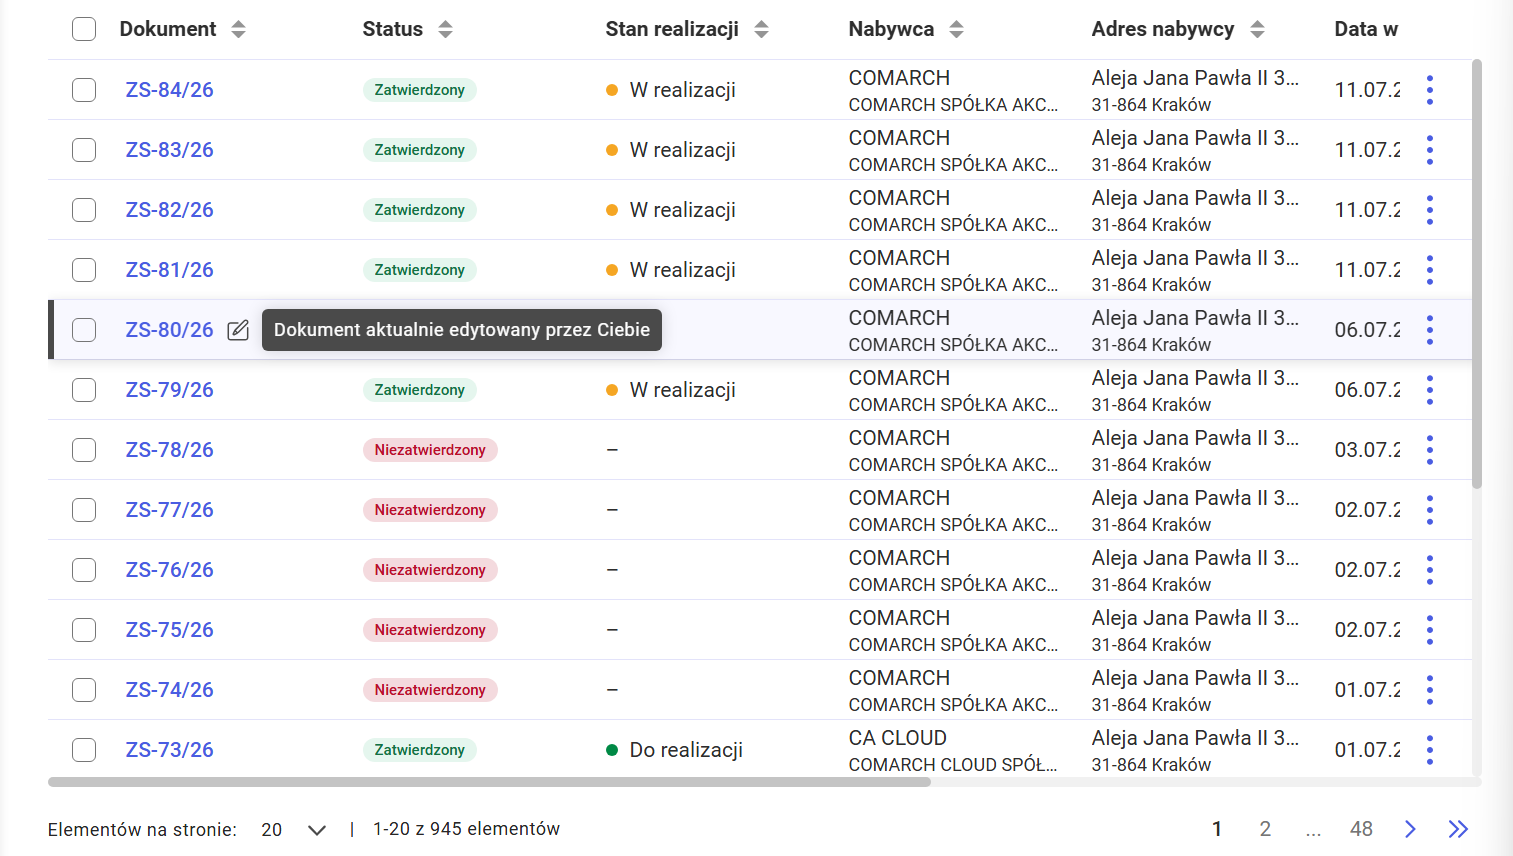Open items per page dropdown showing 20
Image resolution: width=1513 pixels, height=856 pixels.
coord(293,829)
